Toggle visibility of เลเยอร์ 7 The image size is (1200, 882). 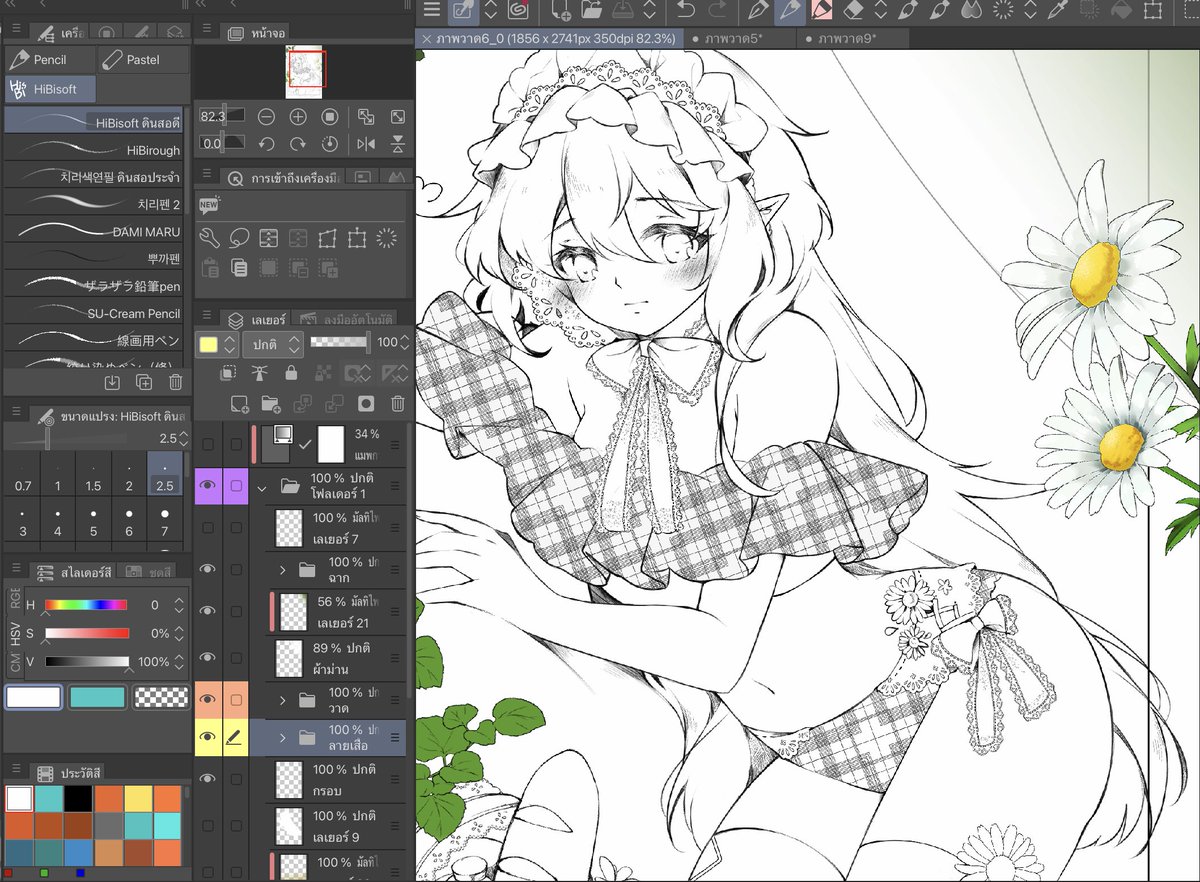coord(207,527)
